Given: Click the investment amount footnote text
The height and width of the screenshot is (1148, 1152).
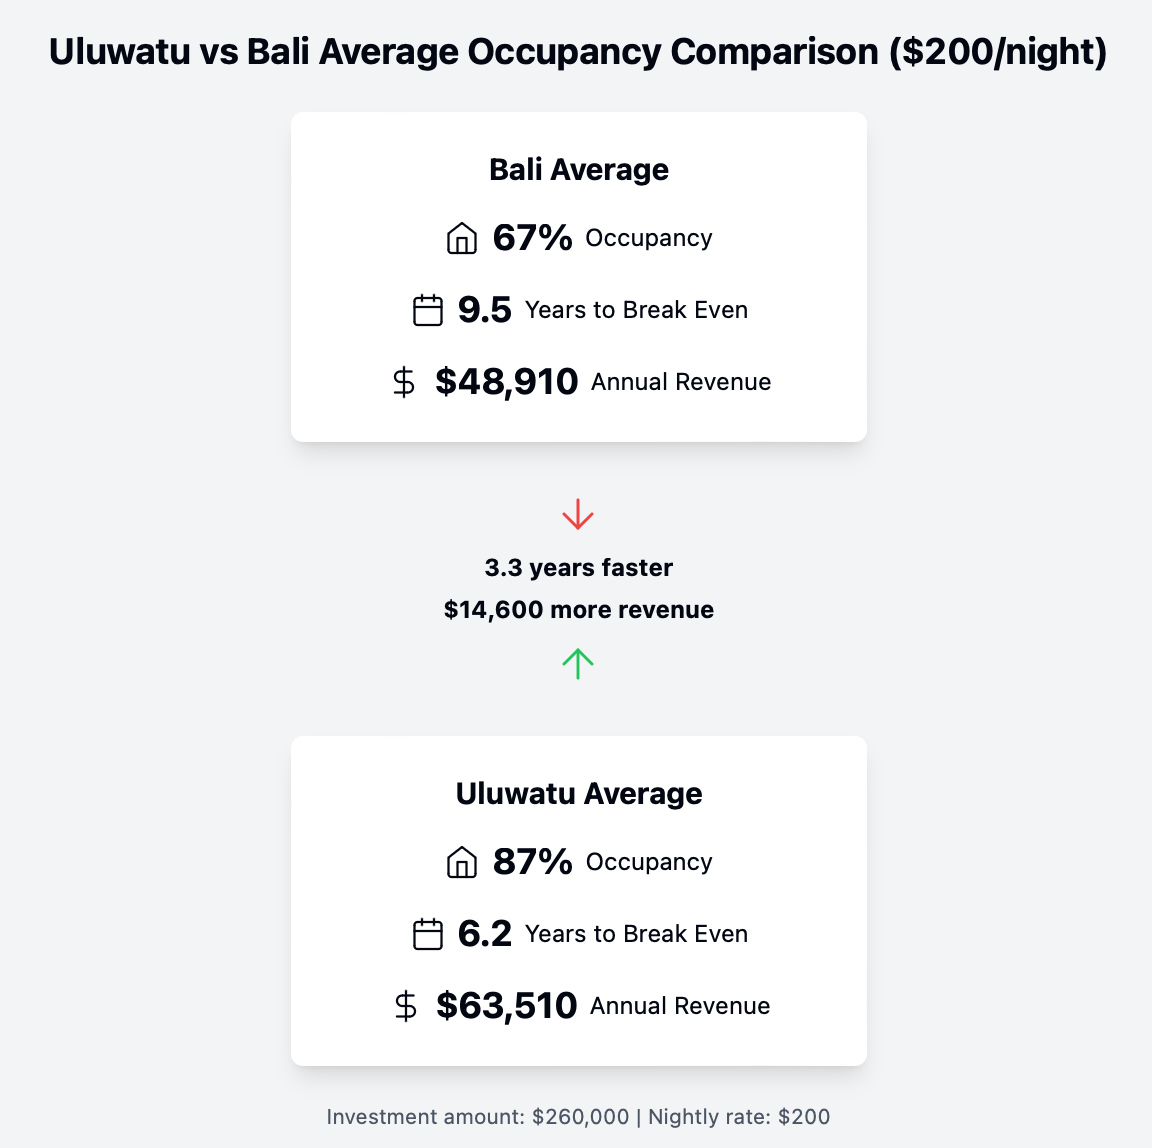Looking at the screenshot, I should pyautogui.click(x=578, y=1116).
